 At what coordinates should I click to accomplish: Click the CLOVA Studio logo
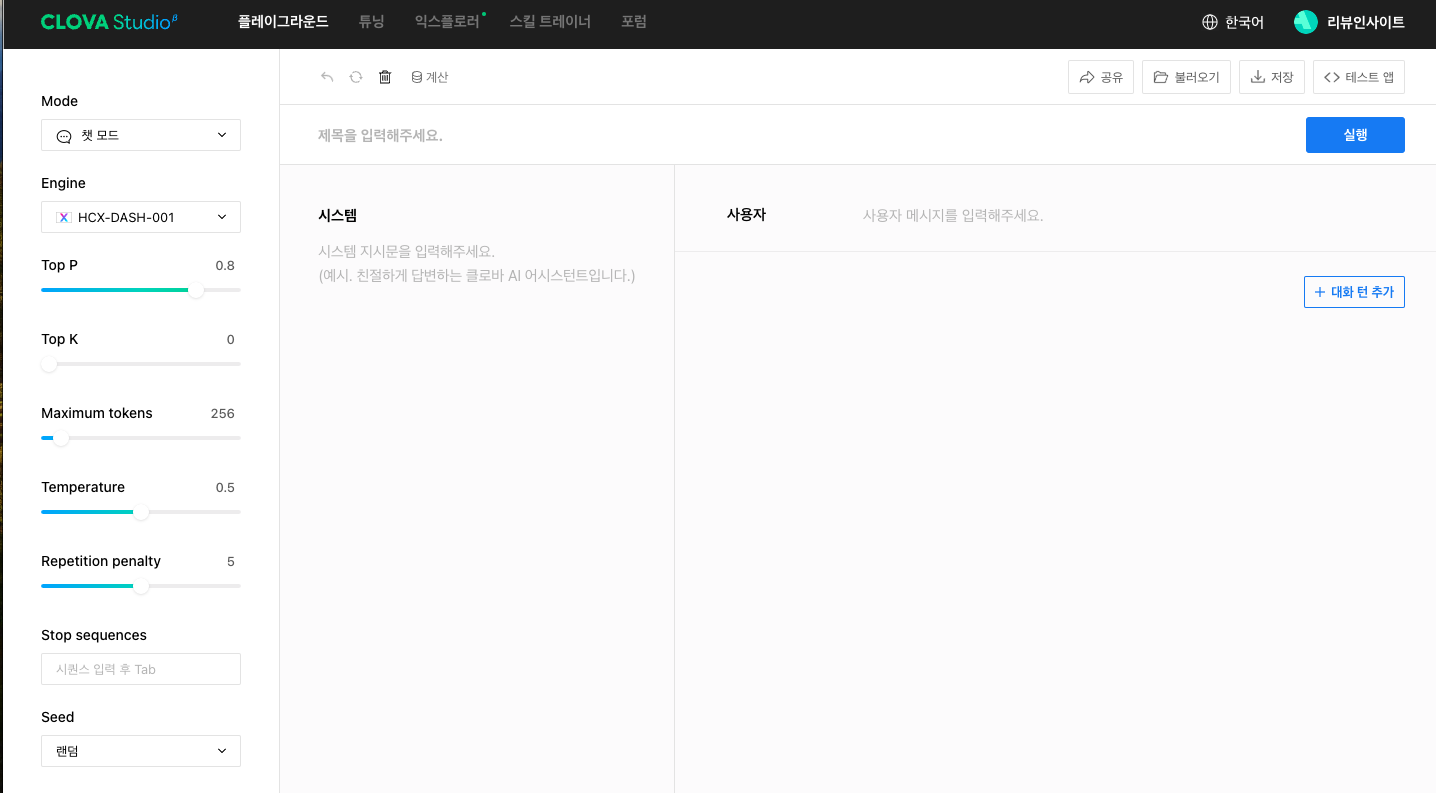point(109,22)
